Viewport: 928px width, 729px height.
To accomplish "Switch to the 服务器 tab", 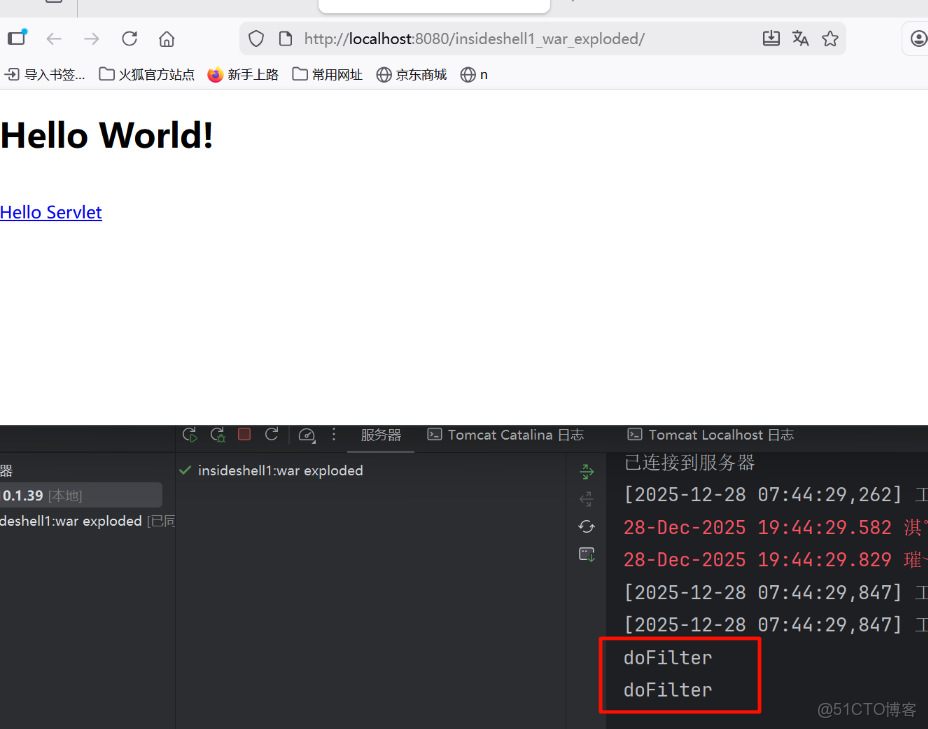I will pos(381,435).
